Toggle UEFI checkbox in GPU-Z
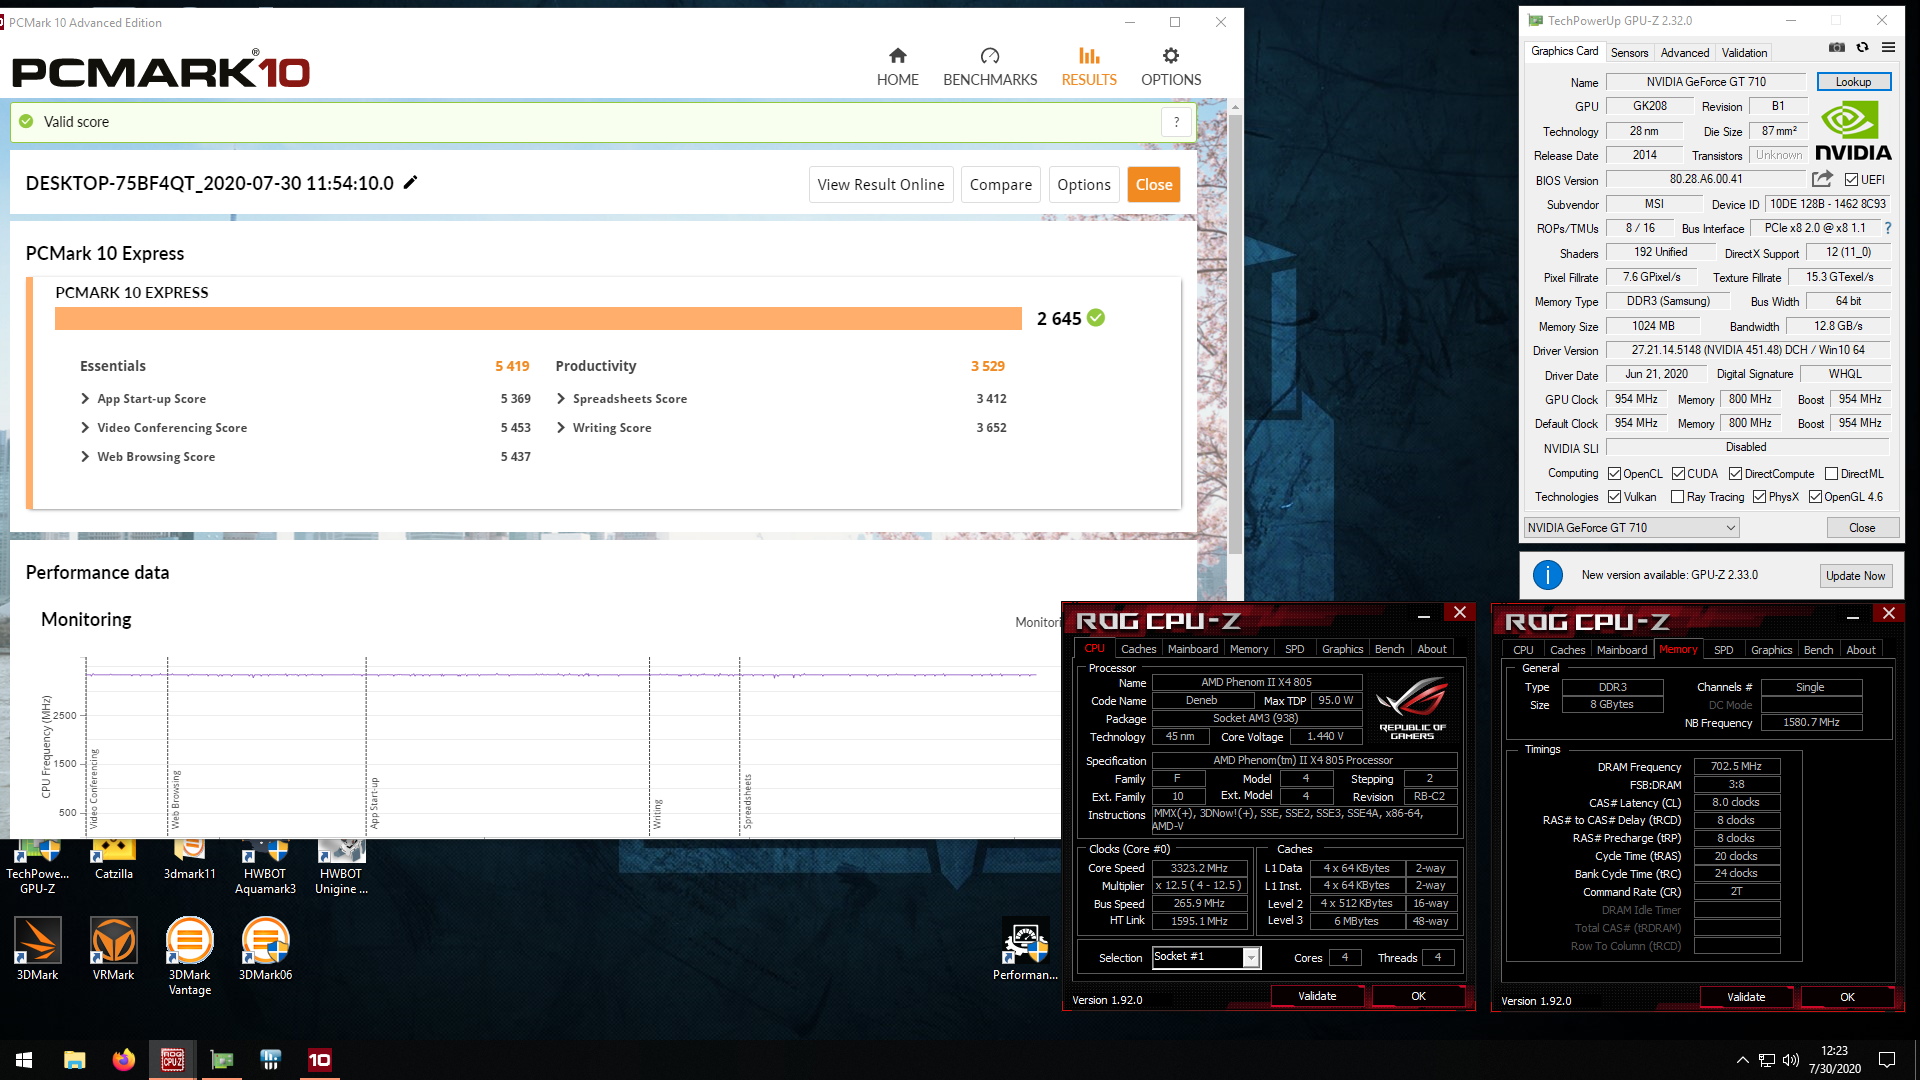Image resolution: width=1920 pixels, height=1080 pixels. point(1851,180)
